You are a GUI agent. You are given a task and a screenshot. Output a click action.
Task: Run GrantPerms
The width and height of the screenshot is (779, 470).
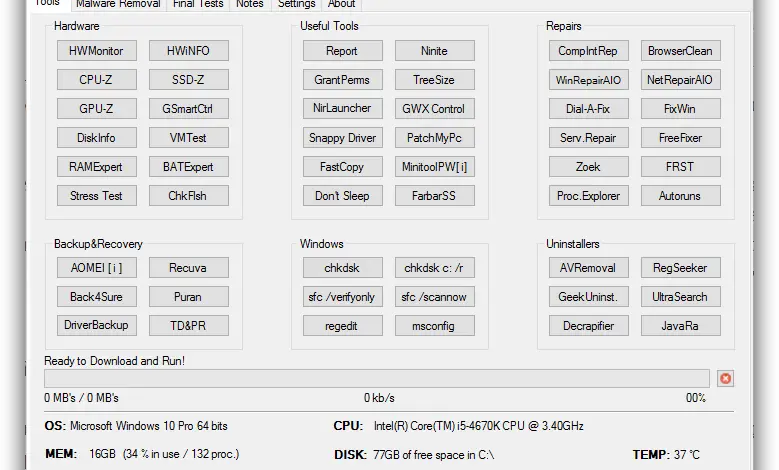point(342,79)
